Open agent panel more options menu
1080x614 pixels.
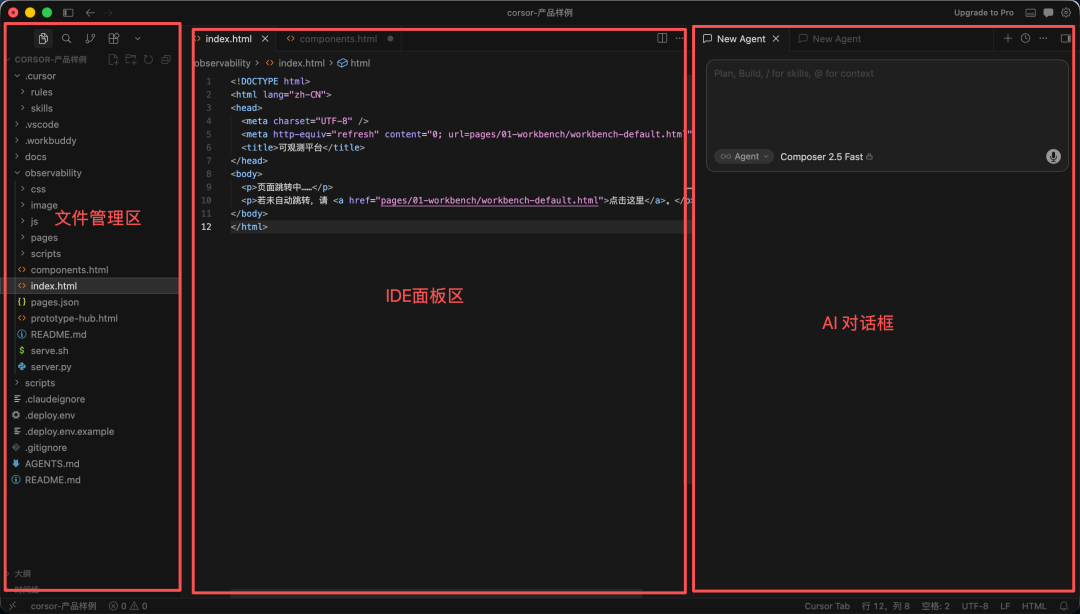pos(1043,39)
